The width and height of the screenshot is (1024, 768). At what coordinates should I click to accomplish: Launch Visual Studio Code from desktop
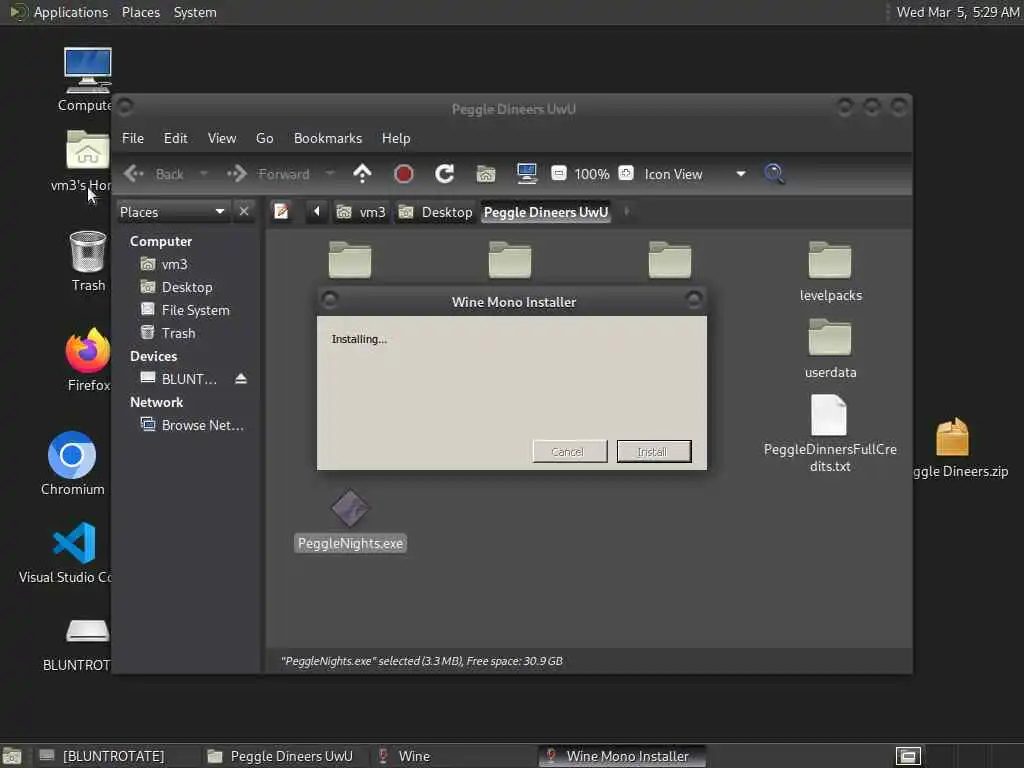tap(68, 552)
